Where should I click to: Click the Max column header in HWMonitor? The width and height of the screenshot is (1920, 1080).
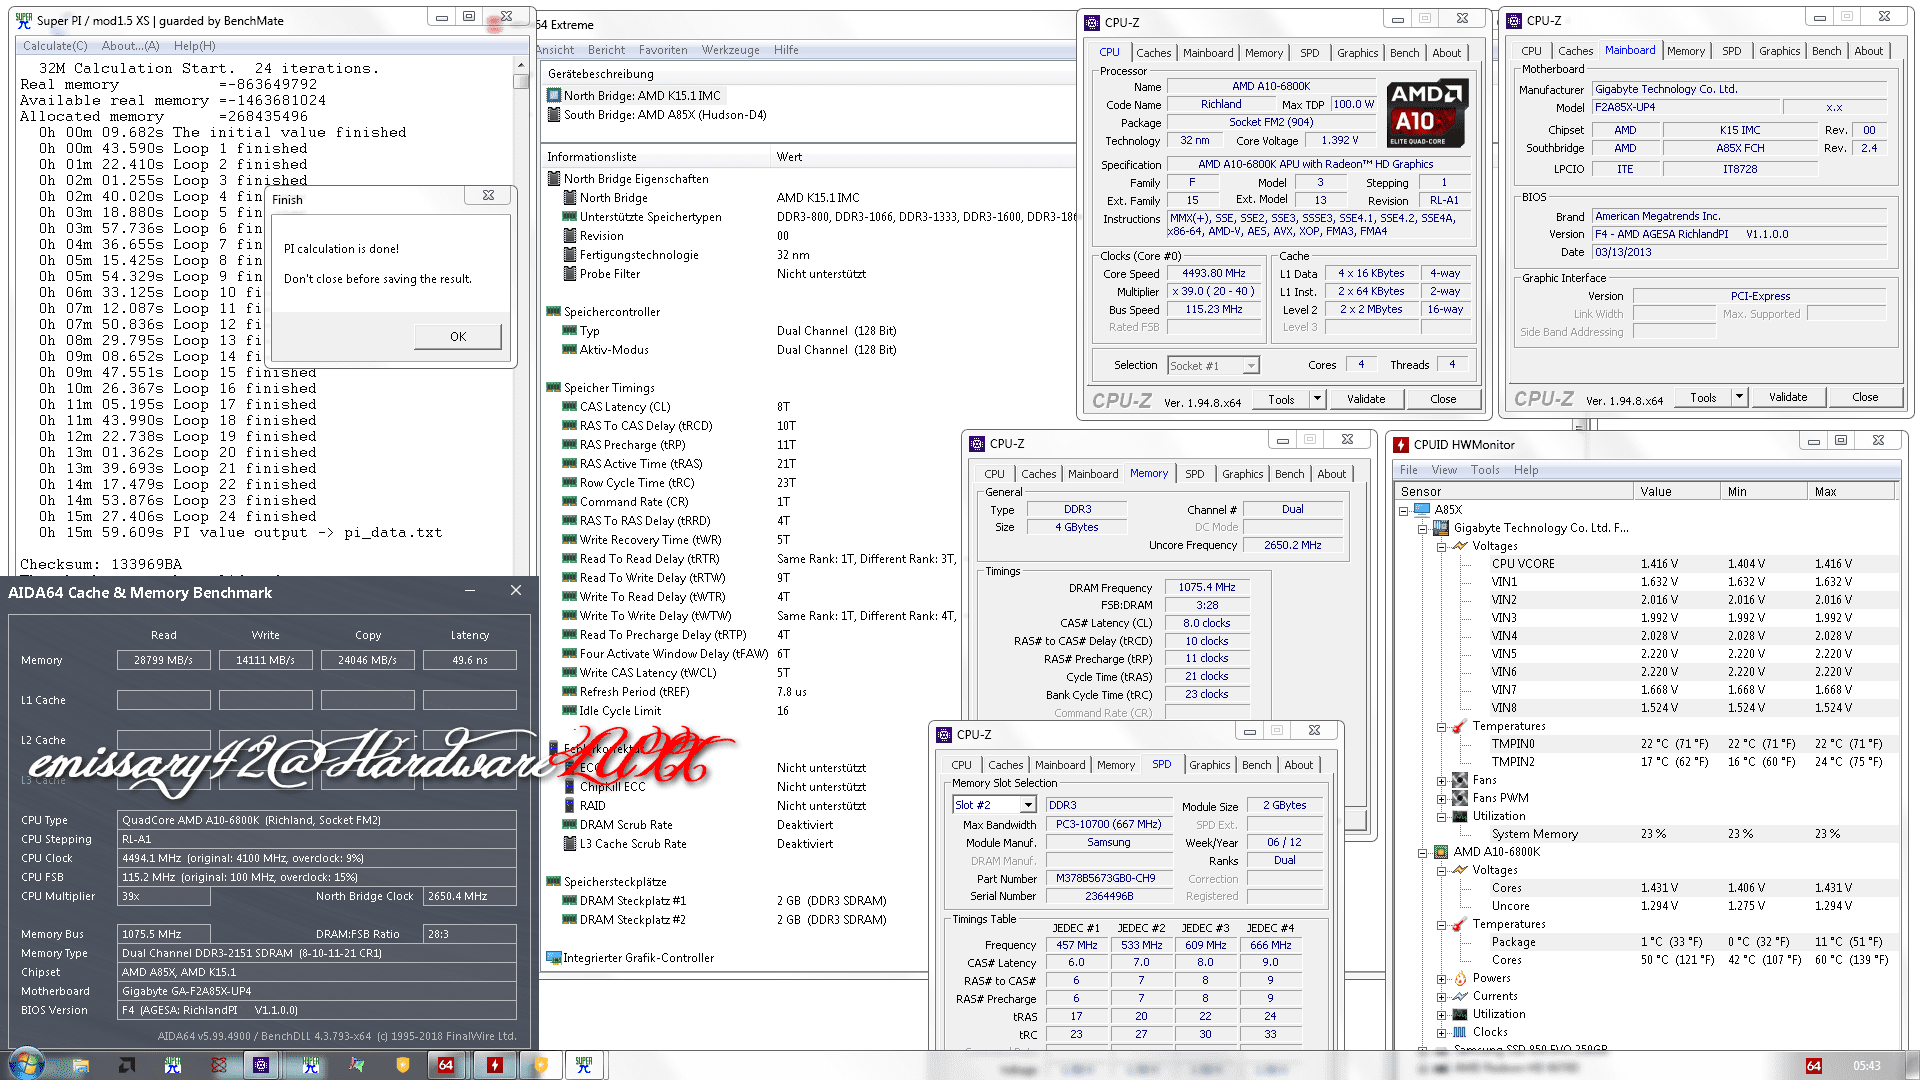tap(1850, 491)
